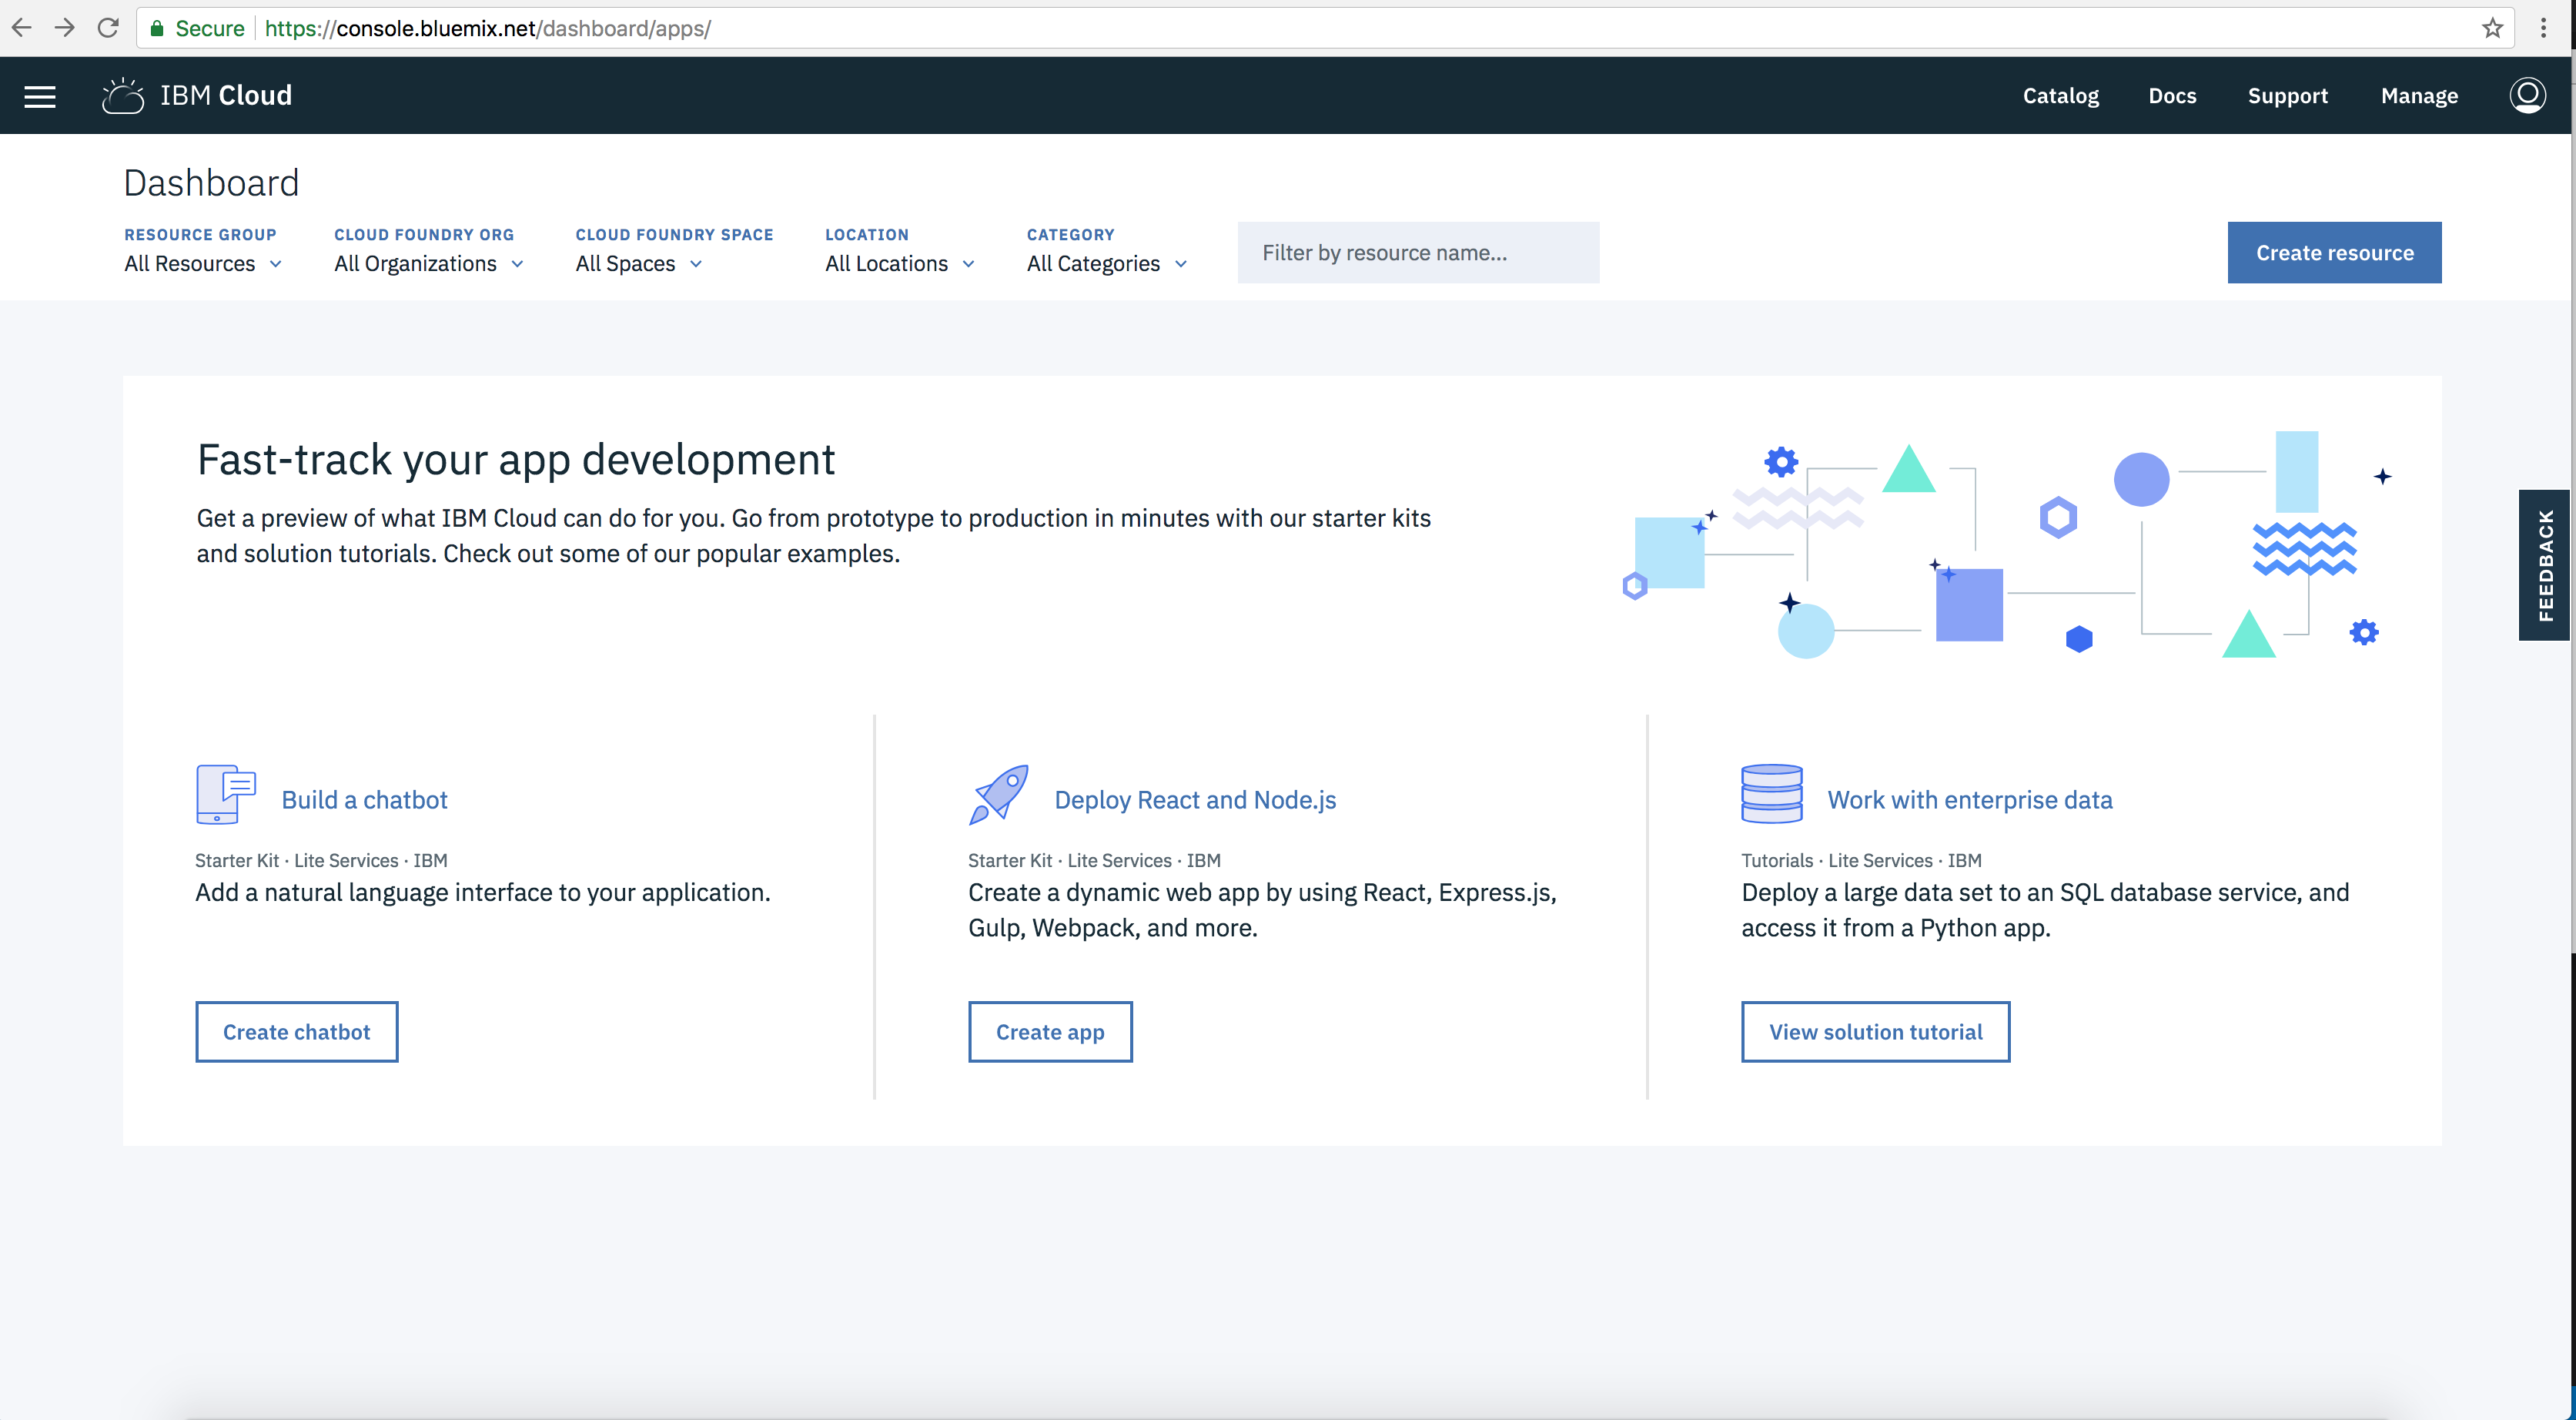This screenshot has width=2576, height=1420.
Task: Open the Work with enterprise data link
Action: pyautogui.click(x=1970, y=799)
